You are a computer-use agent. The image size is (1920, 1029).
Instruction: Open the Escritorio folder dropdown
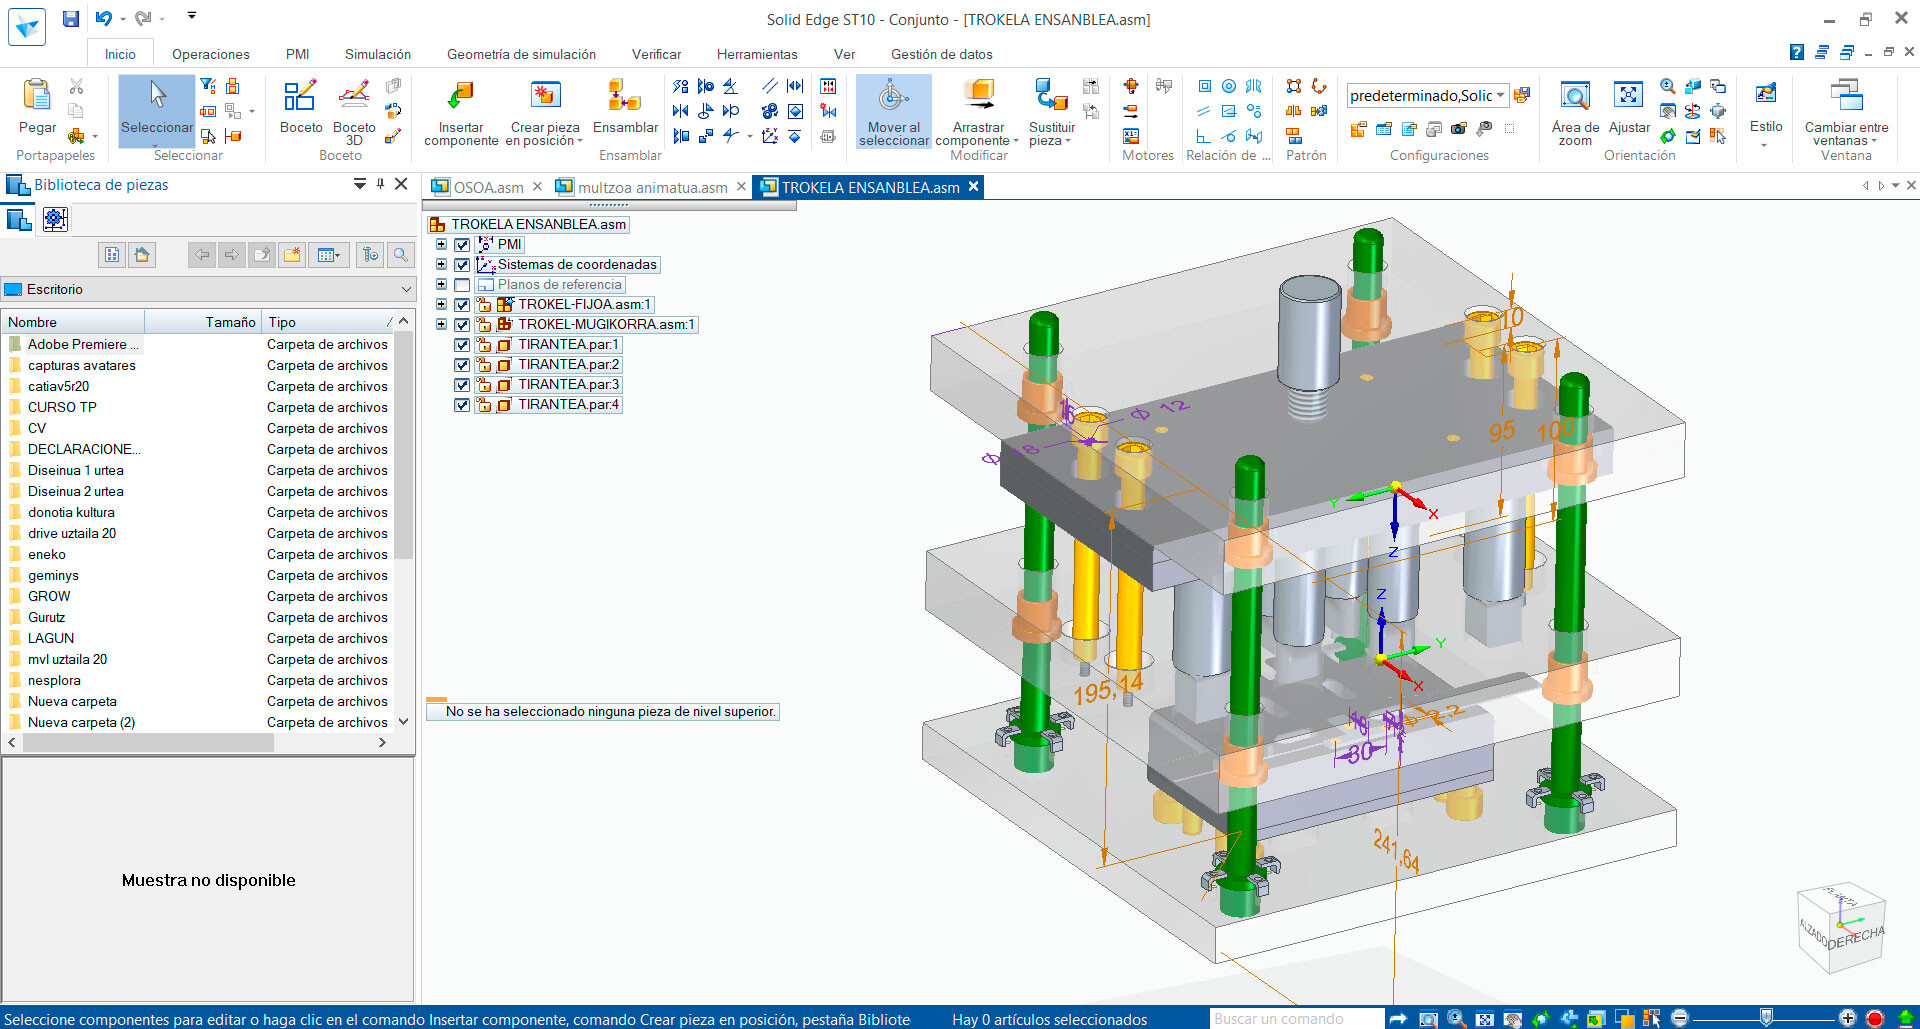click(406, 290)
